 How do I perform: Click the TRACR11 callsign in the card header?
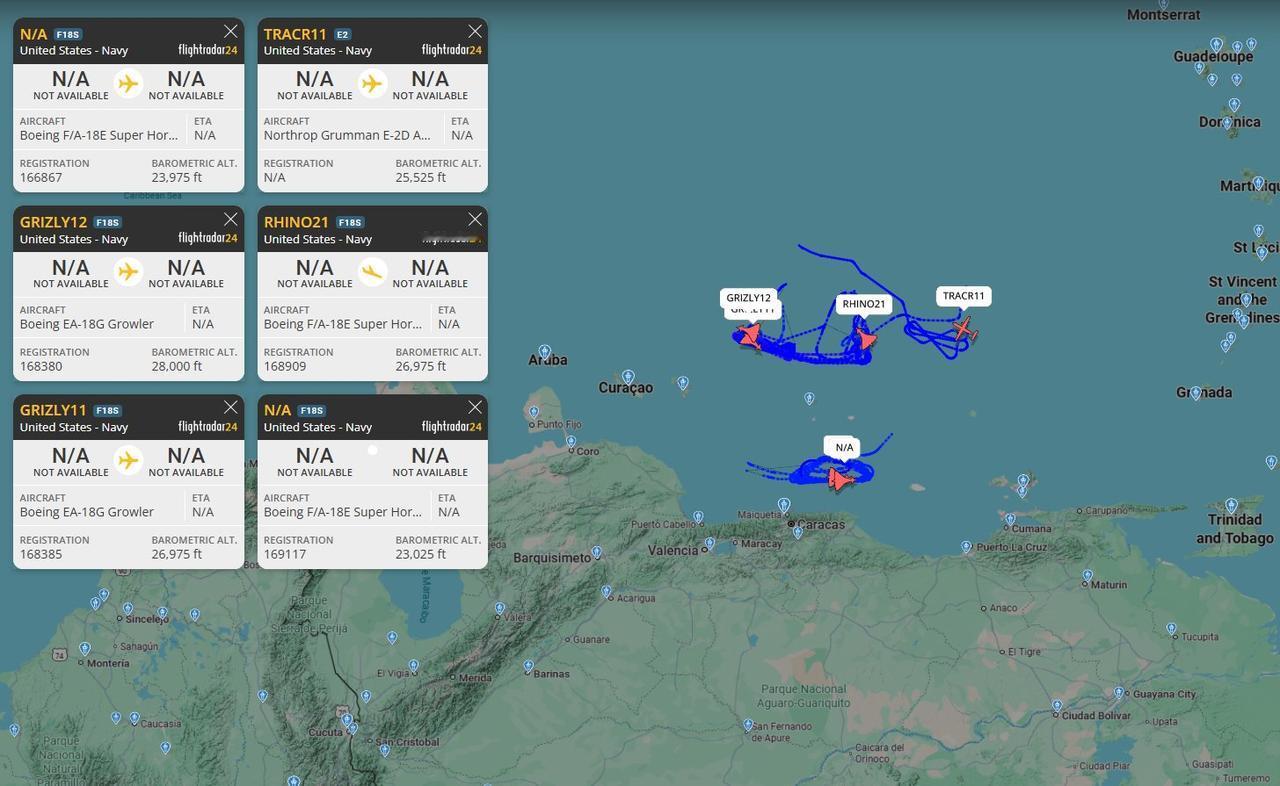[295, 34]
